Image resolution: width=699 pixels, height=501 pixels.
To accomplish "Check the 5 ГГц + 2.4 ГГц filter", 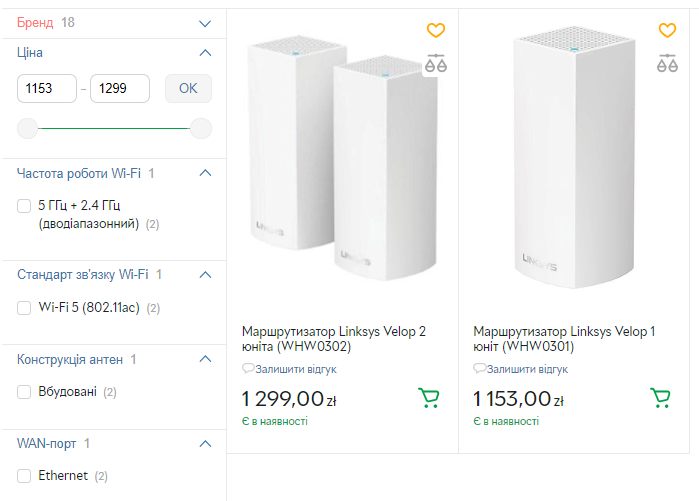I will click(25, 206).
